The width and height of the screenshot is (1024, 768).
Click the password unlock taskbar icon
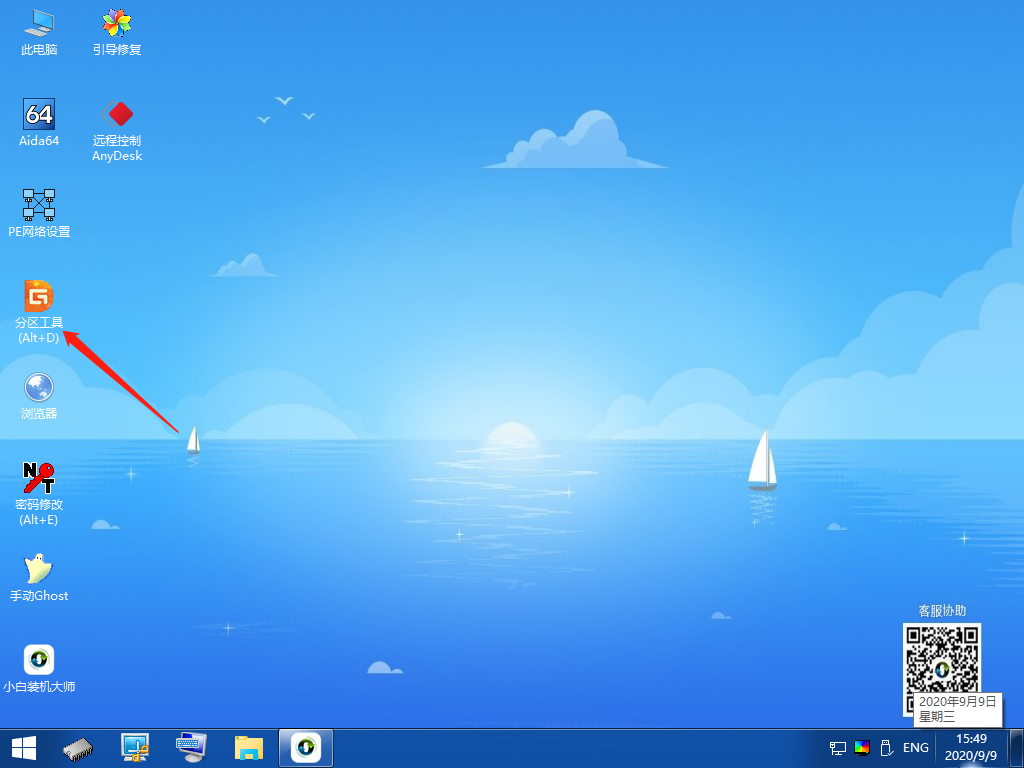coord(135,747)
